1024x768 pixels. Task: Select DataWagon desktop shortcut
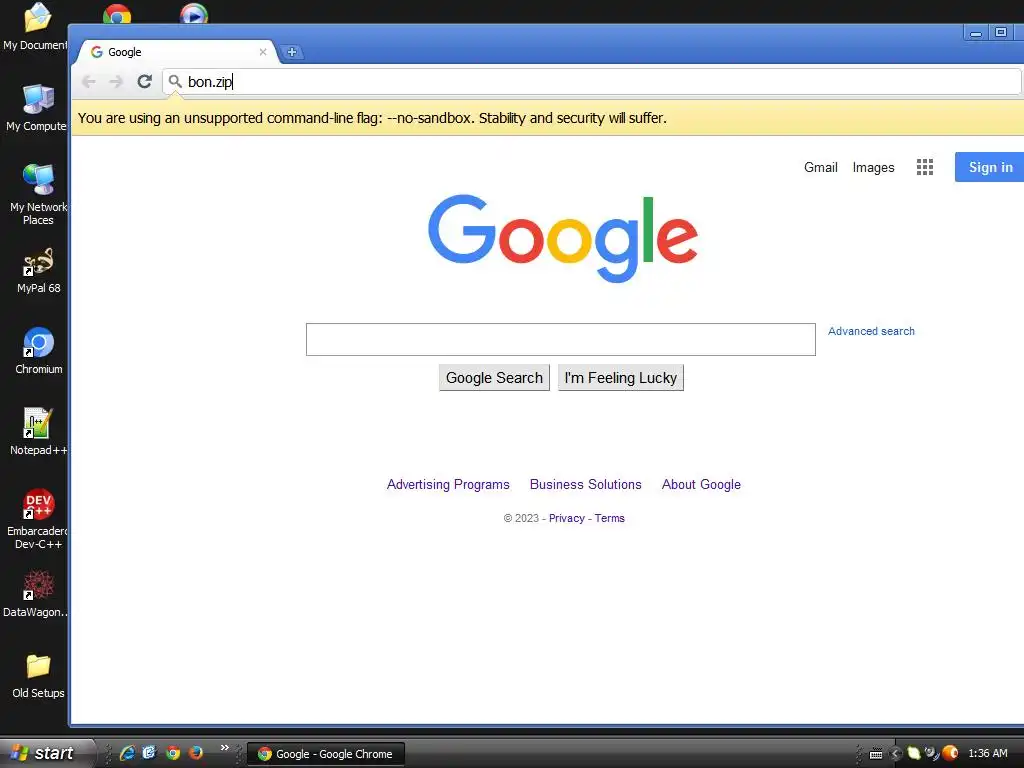(36, 593)
